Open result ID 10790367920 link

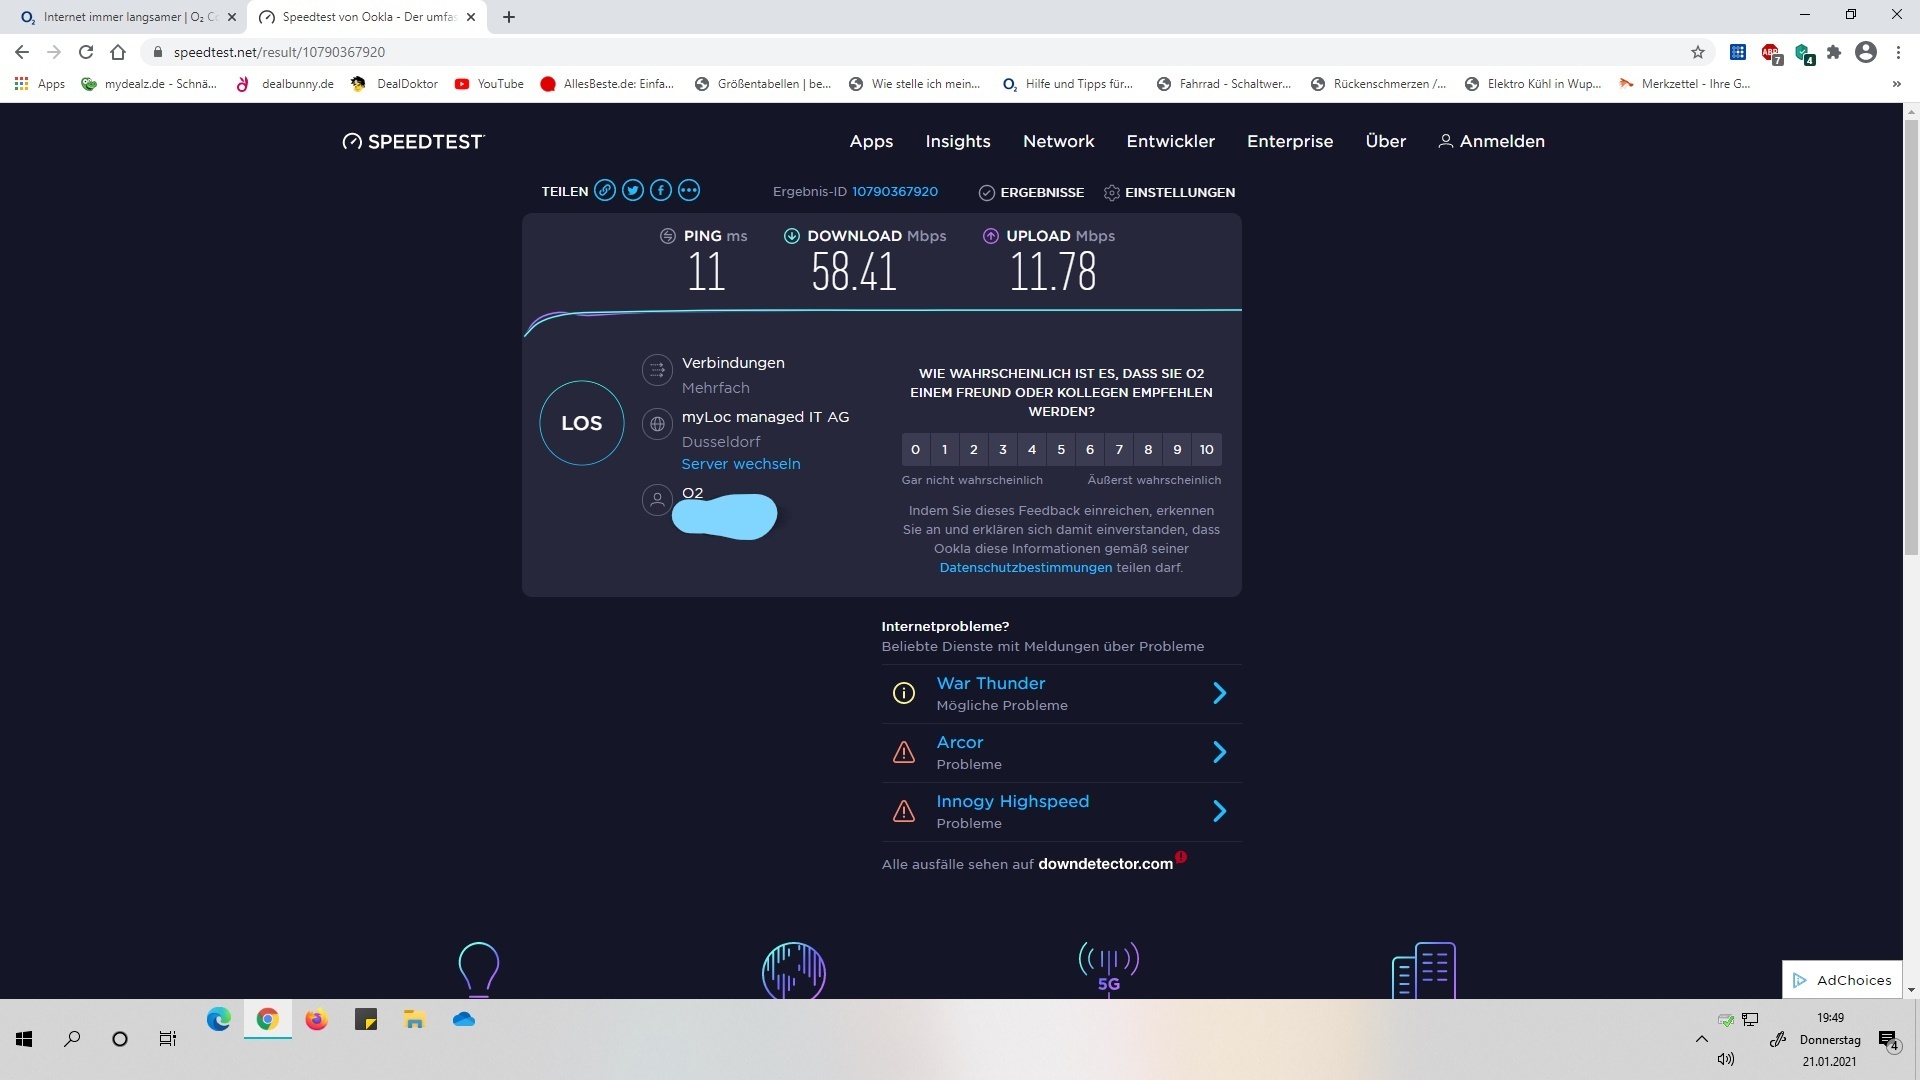coord(895,191)
